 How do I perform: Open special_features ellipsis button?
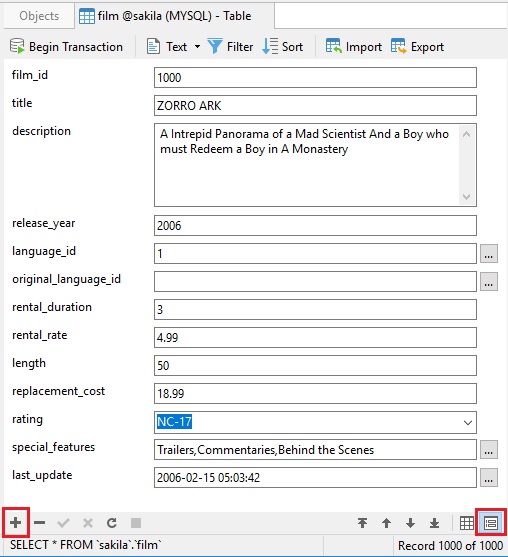click(x=489, y=450)
